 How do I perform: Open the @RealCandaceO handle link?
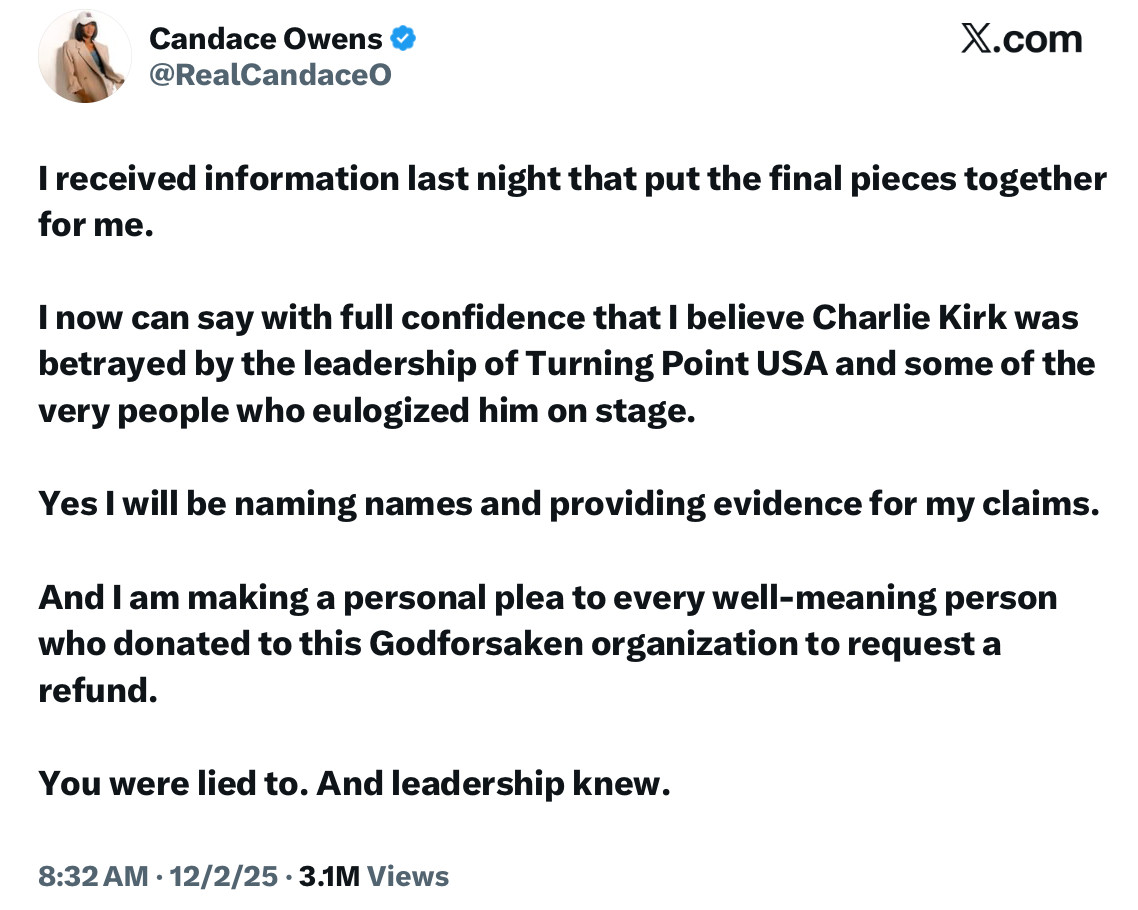click(270, 74)
